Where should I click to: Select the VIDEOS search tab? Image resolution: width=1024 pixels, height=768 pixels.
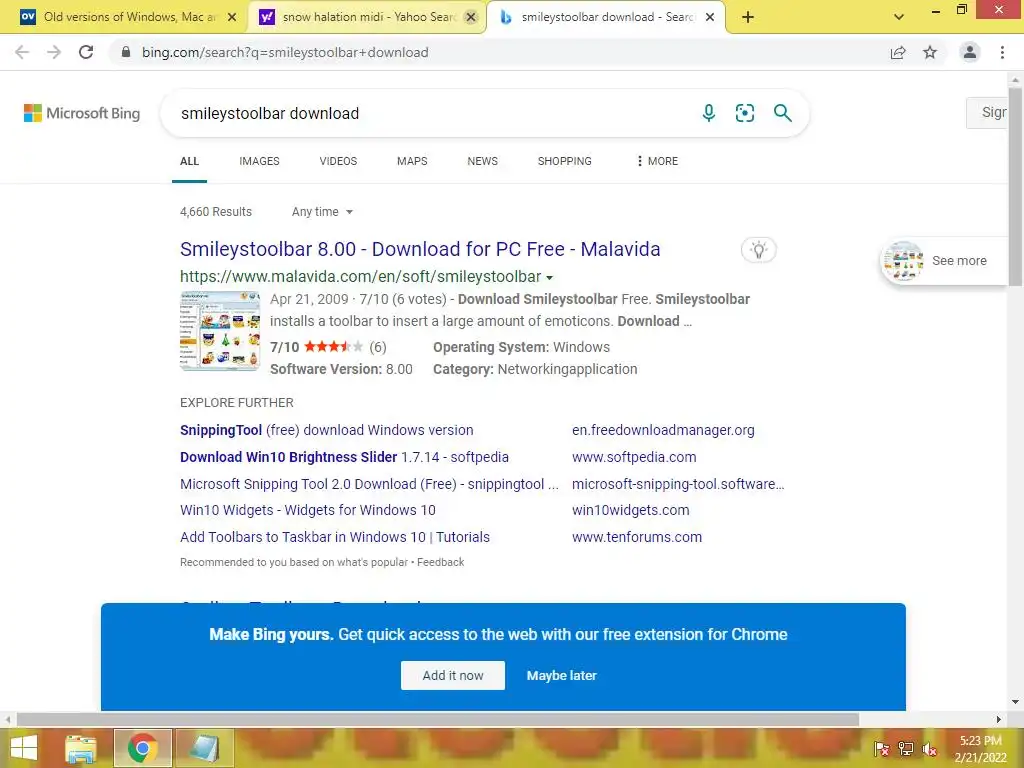click(x=338, y=161)
